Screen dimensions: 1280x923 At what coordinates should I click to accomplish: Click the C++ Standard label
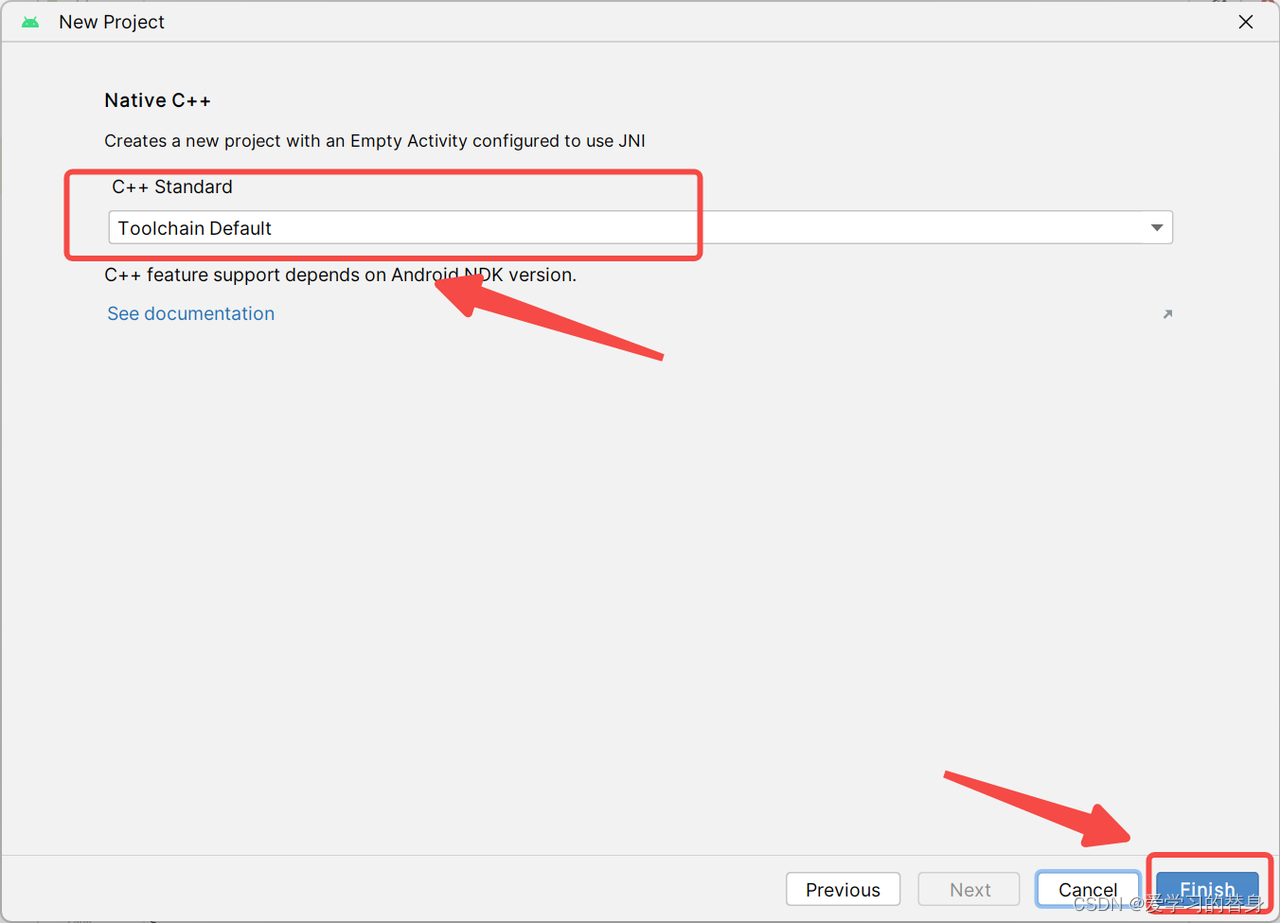point(172,187)
